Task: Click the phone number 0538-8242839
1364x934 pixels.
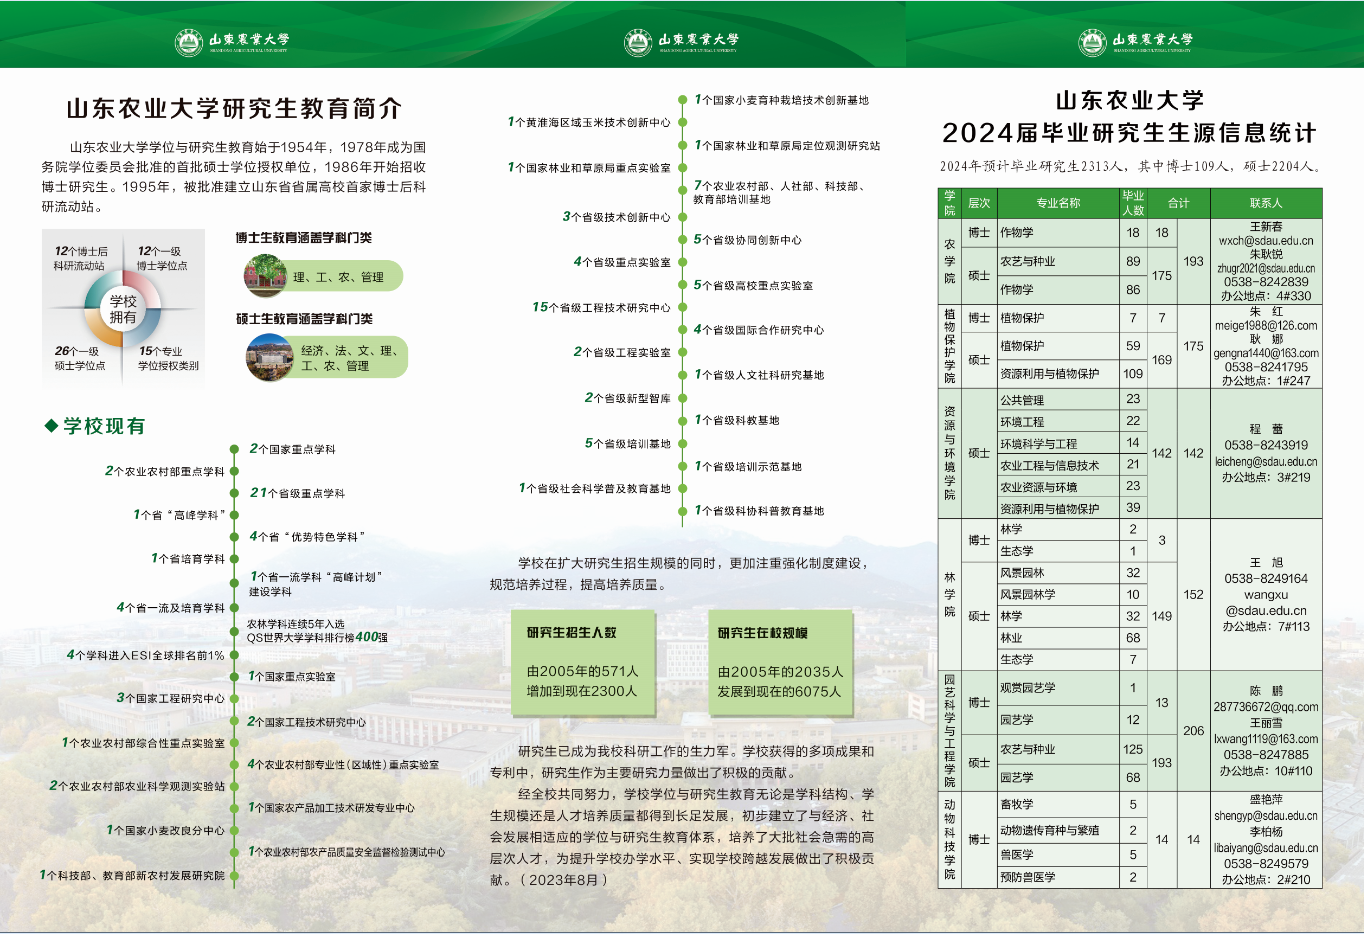Action: pos(1266,282)
